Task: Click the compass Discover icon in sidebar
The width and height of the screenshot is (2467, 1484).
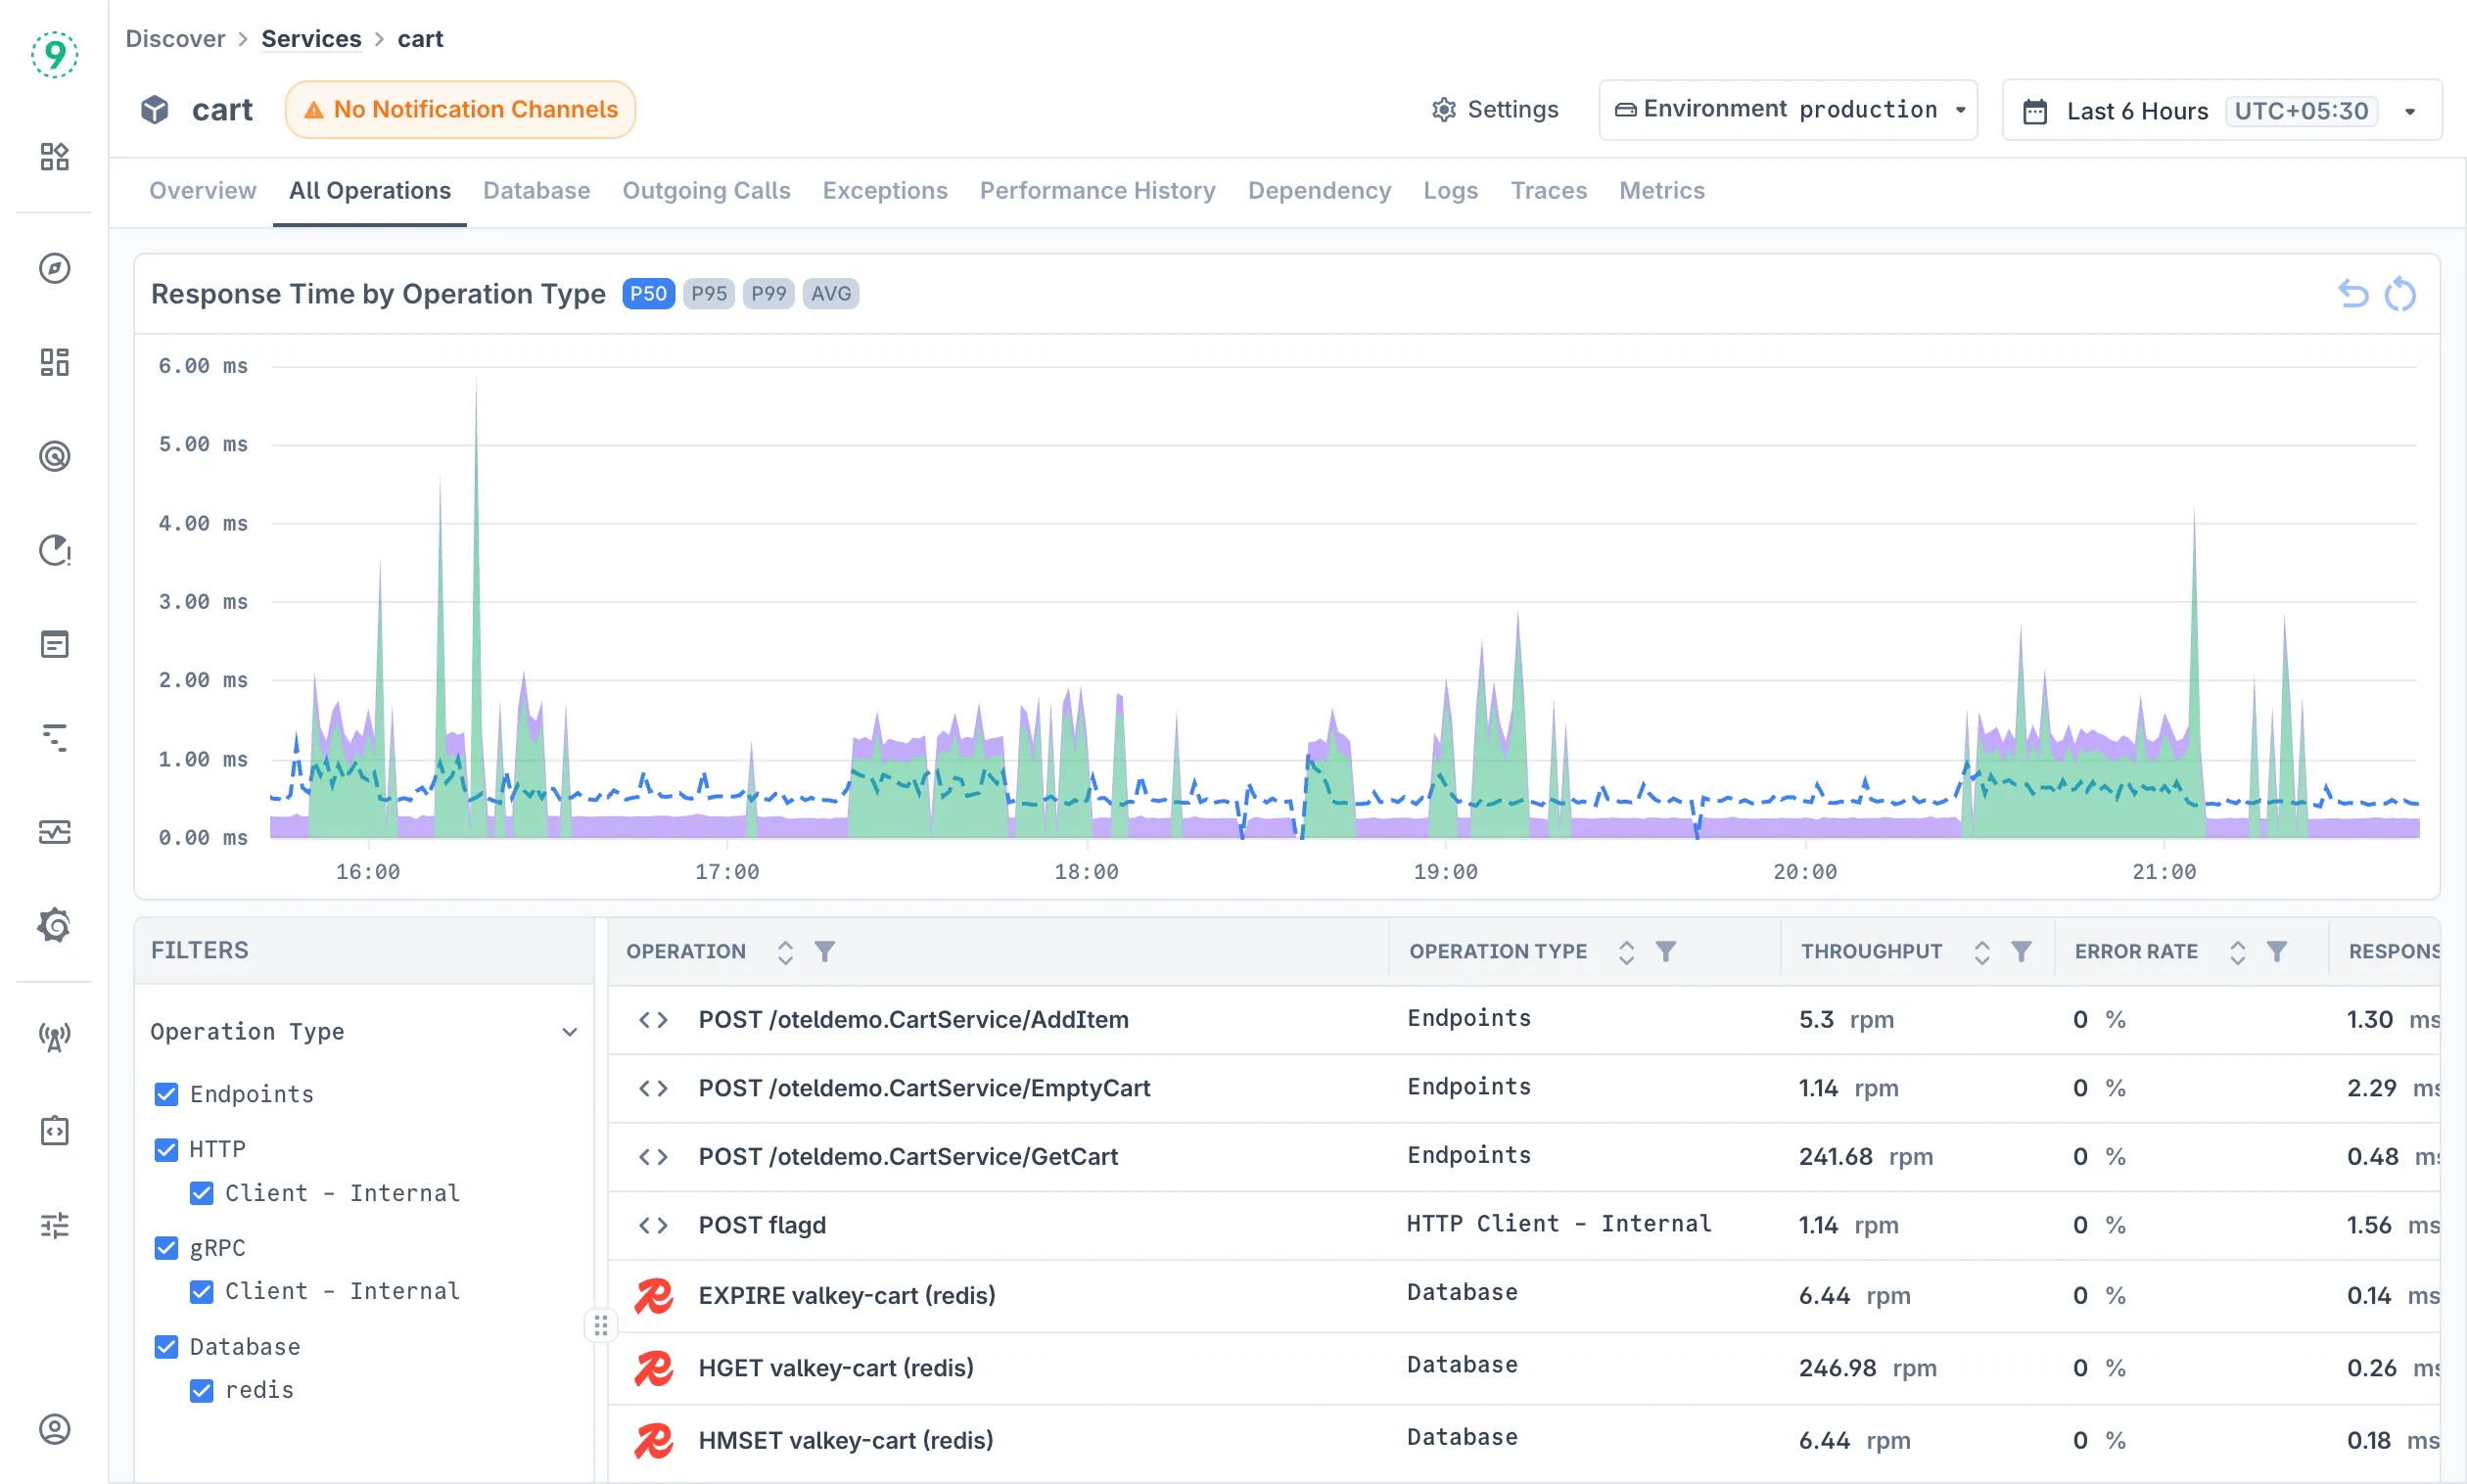Action: [54, 268]
